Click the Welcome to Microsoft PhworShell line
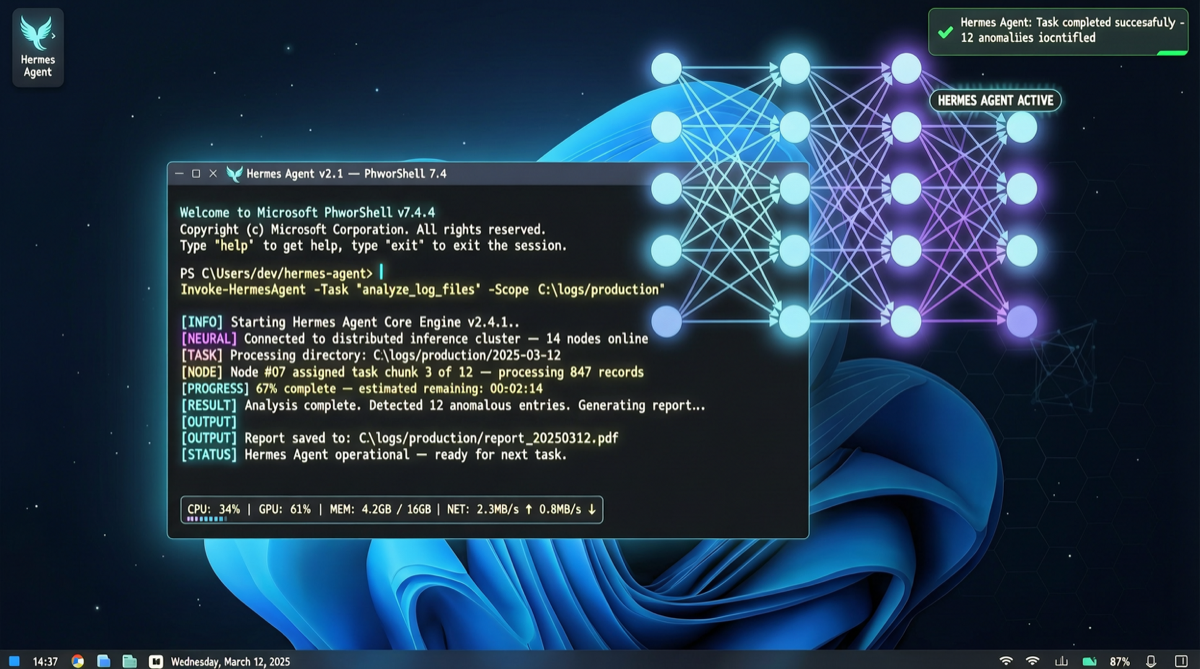1200x669 pixels. tap(307, 213)
